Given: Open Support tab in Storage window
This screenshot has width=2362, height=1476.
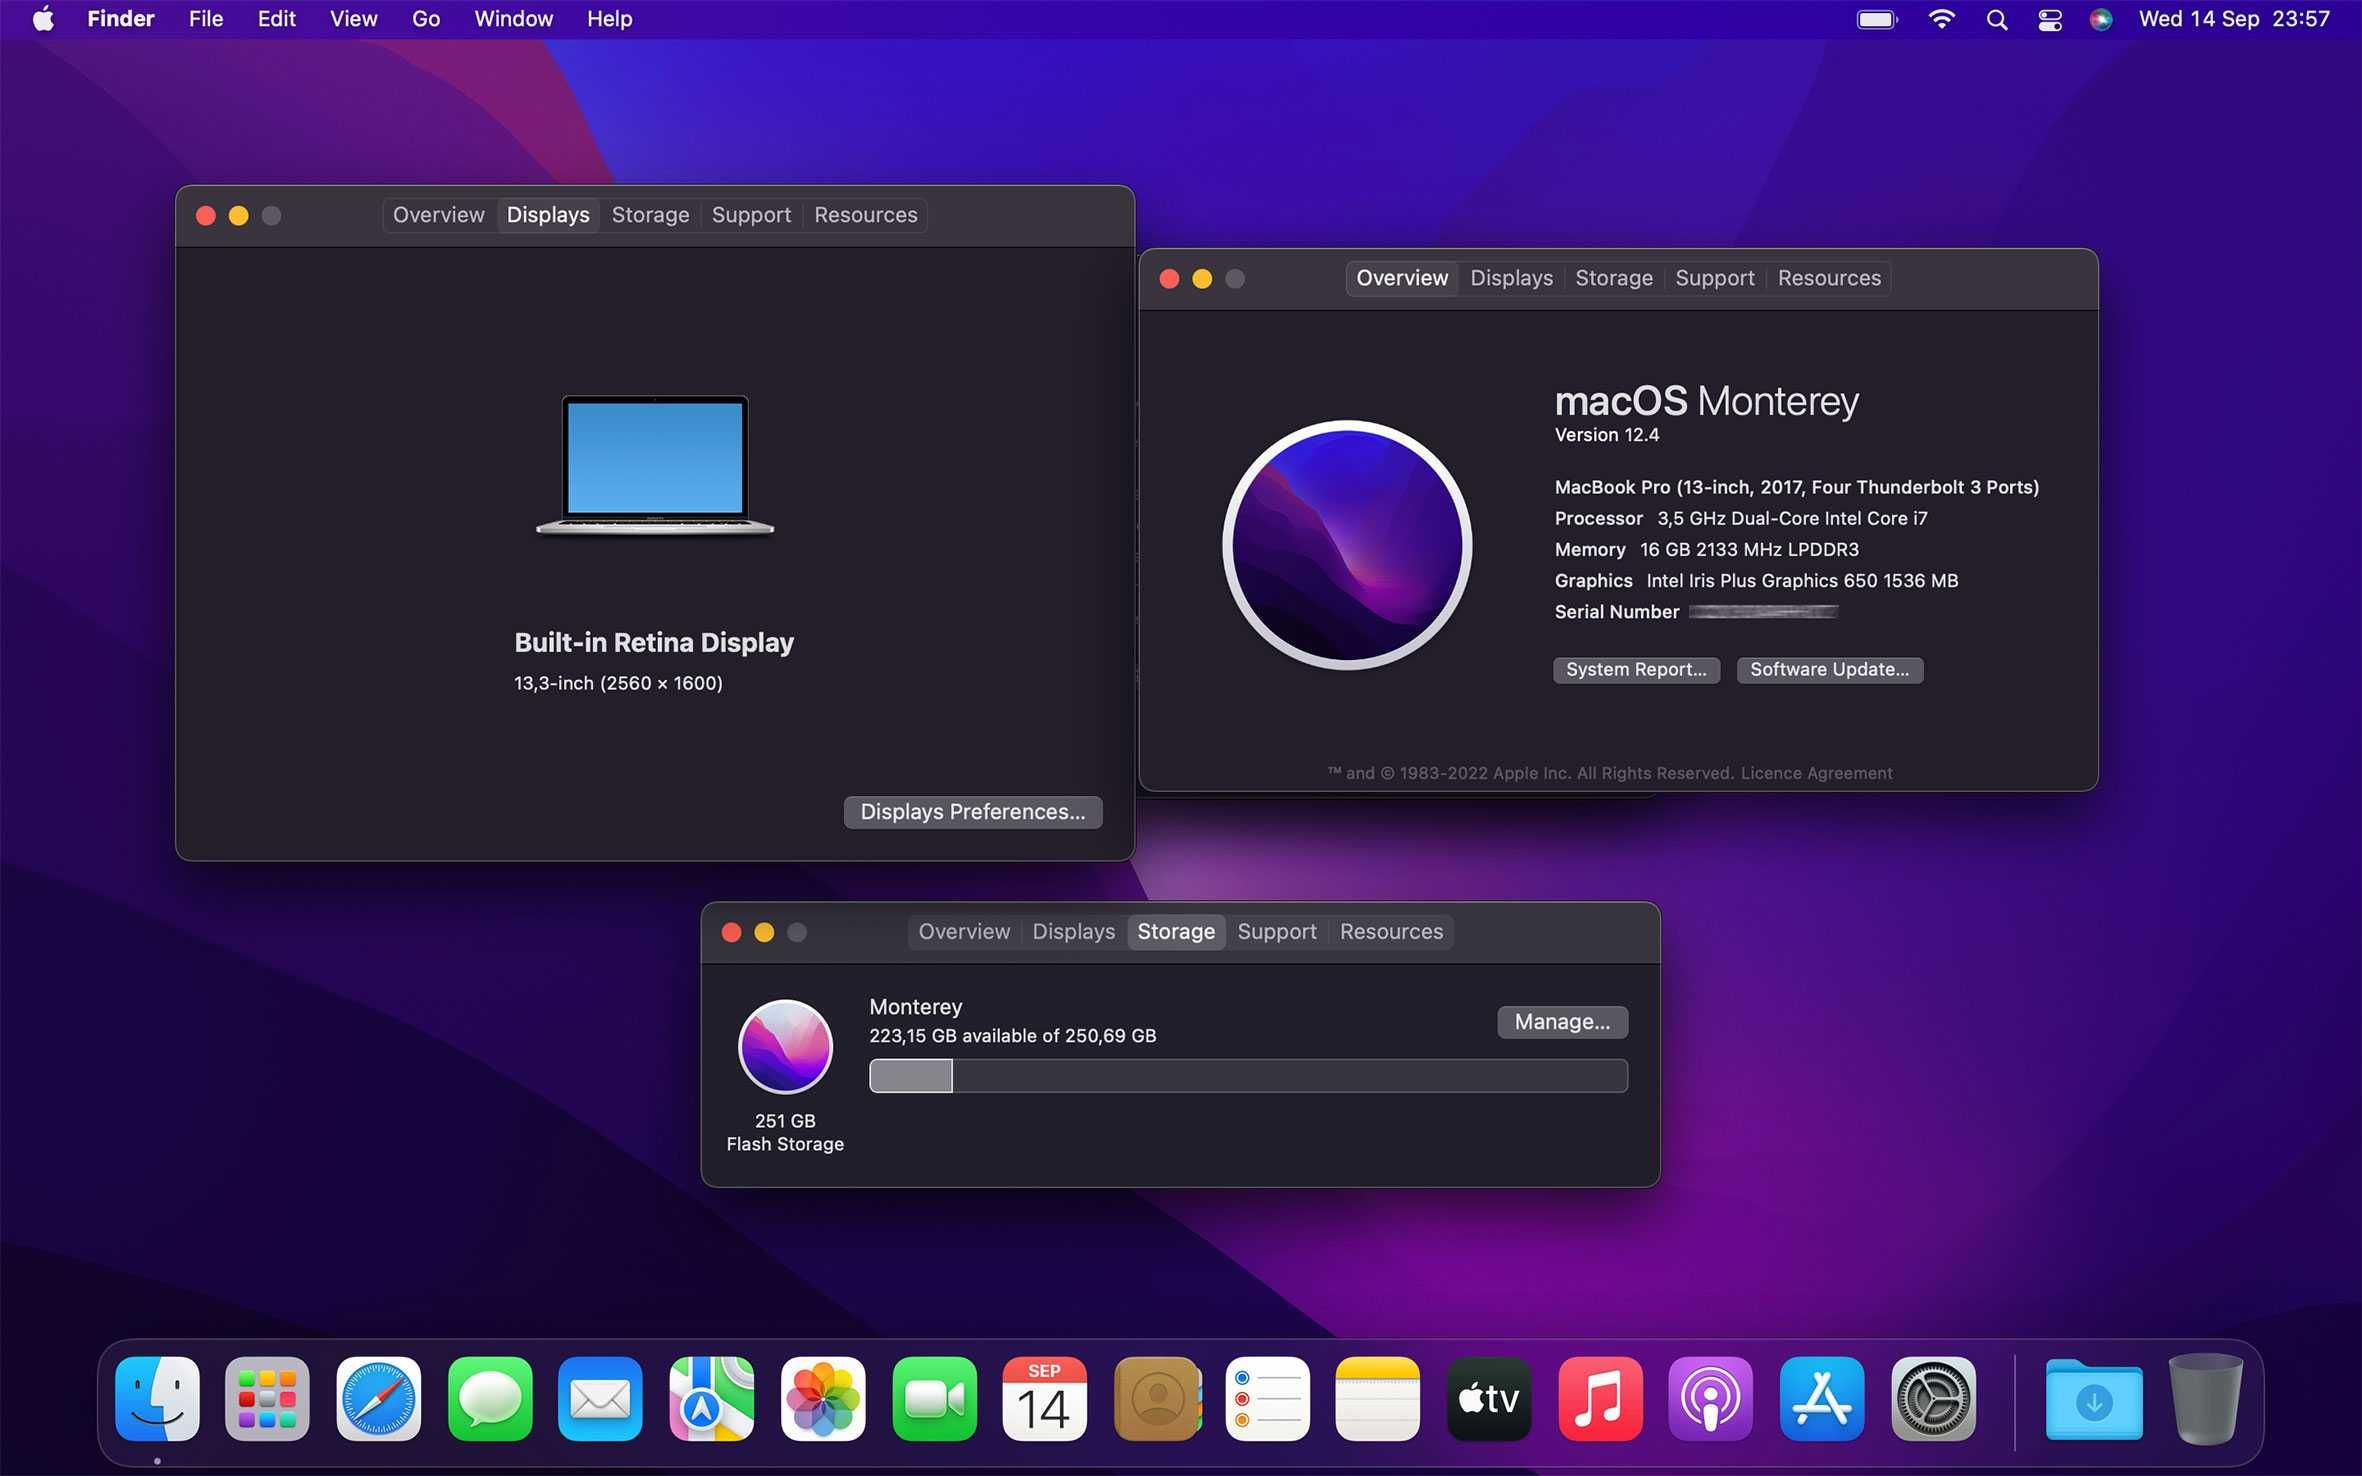Looking at the screenshot, I should (1277, 932).
